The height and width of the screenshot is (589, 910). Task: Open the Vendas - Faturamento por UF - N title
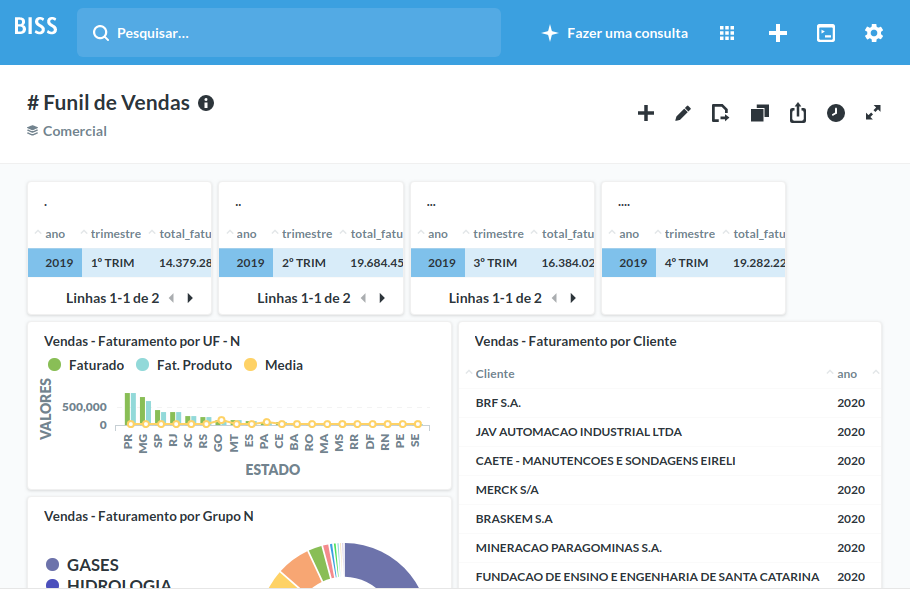tap(142, 341)
